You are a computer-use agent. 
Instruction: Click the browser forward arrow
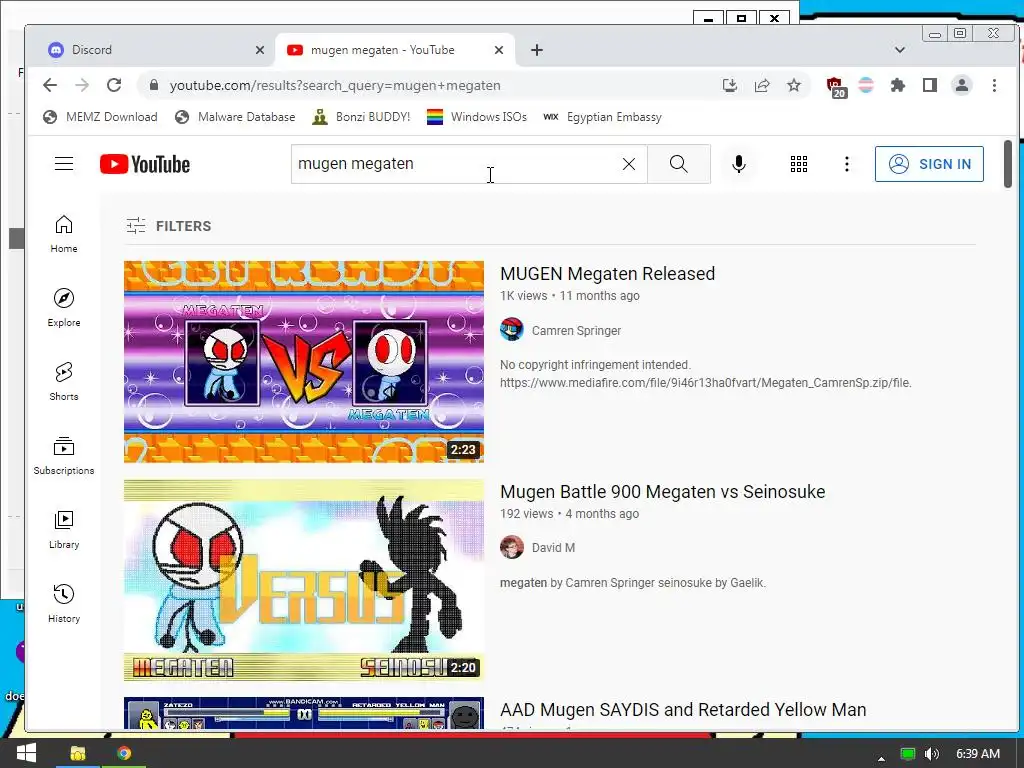click(x=82, y=85)
